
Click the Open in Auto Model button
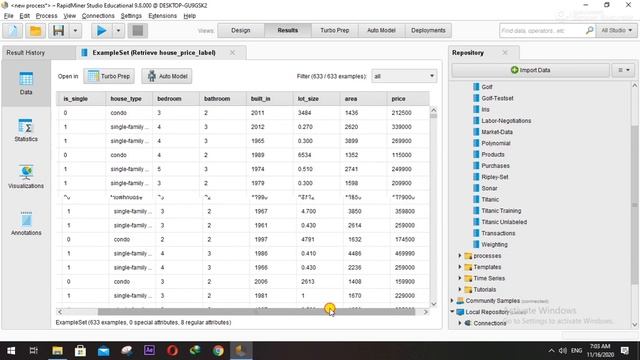click(167, 76)
